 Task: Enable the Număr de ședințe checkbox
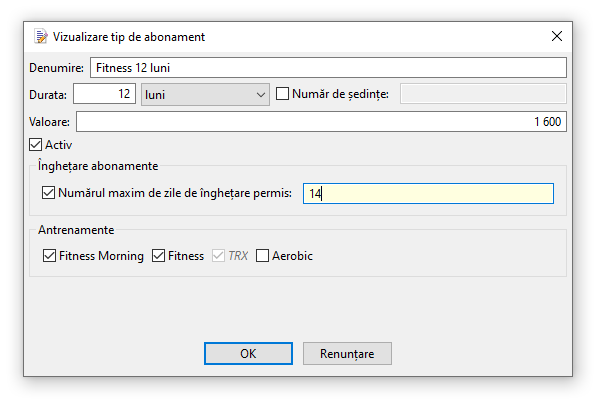[x=283, y=94]
